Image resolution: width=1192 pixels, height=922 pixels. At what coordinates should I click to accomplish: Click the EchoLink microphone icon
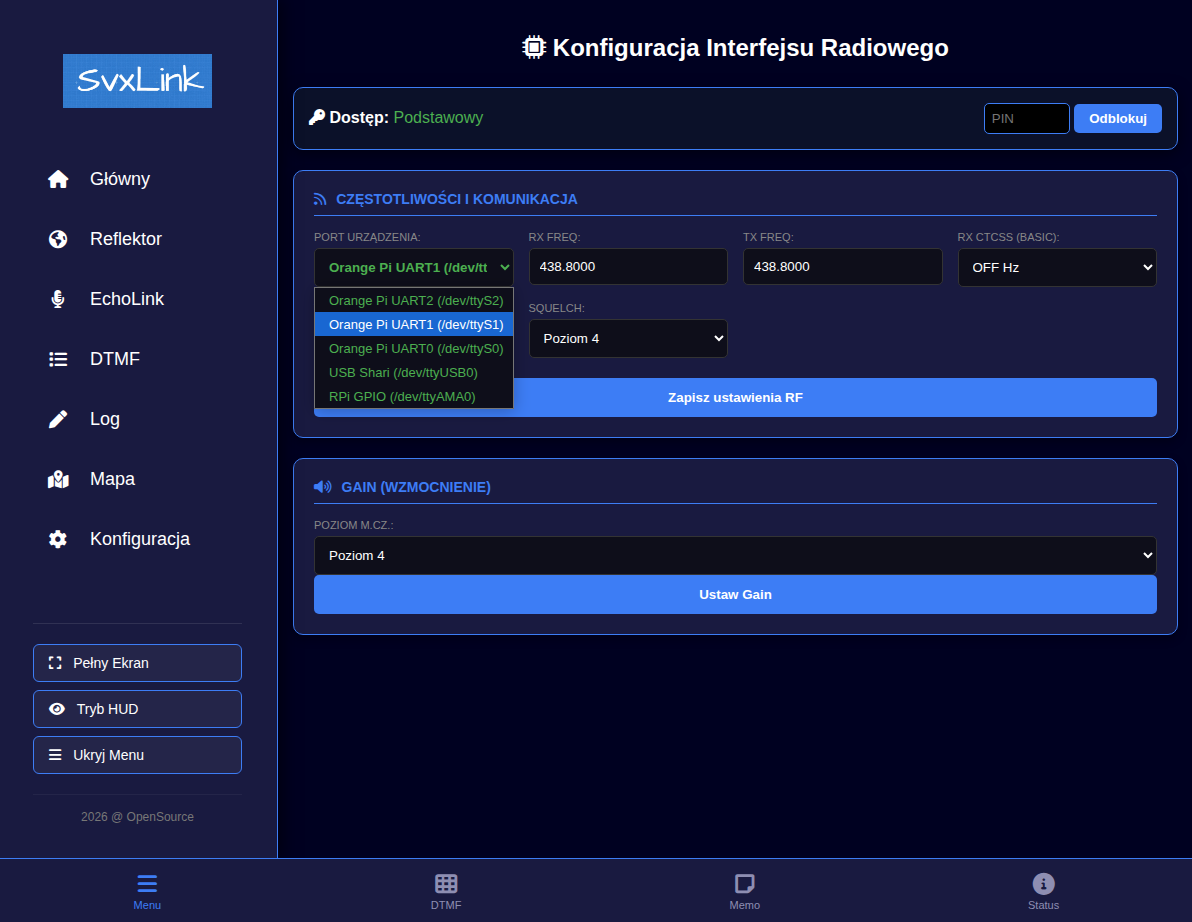[58, 299]
